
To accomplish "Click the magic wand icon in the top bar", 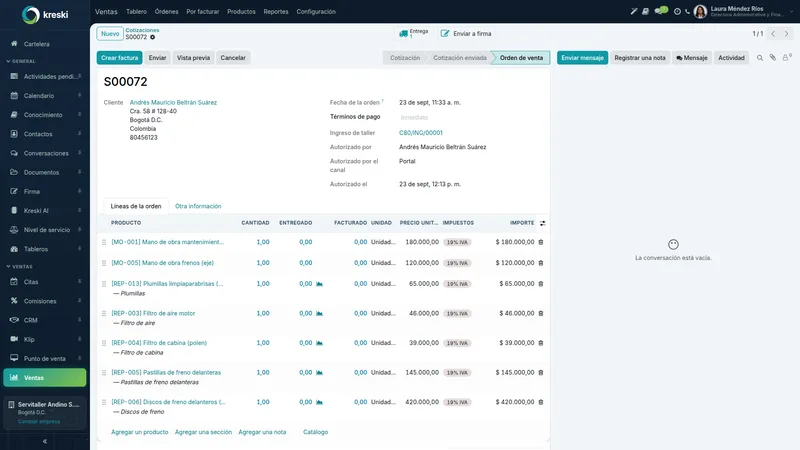I will pyautogui.click(x=634, y=11).
